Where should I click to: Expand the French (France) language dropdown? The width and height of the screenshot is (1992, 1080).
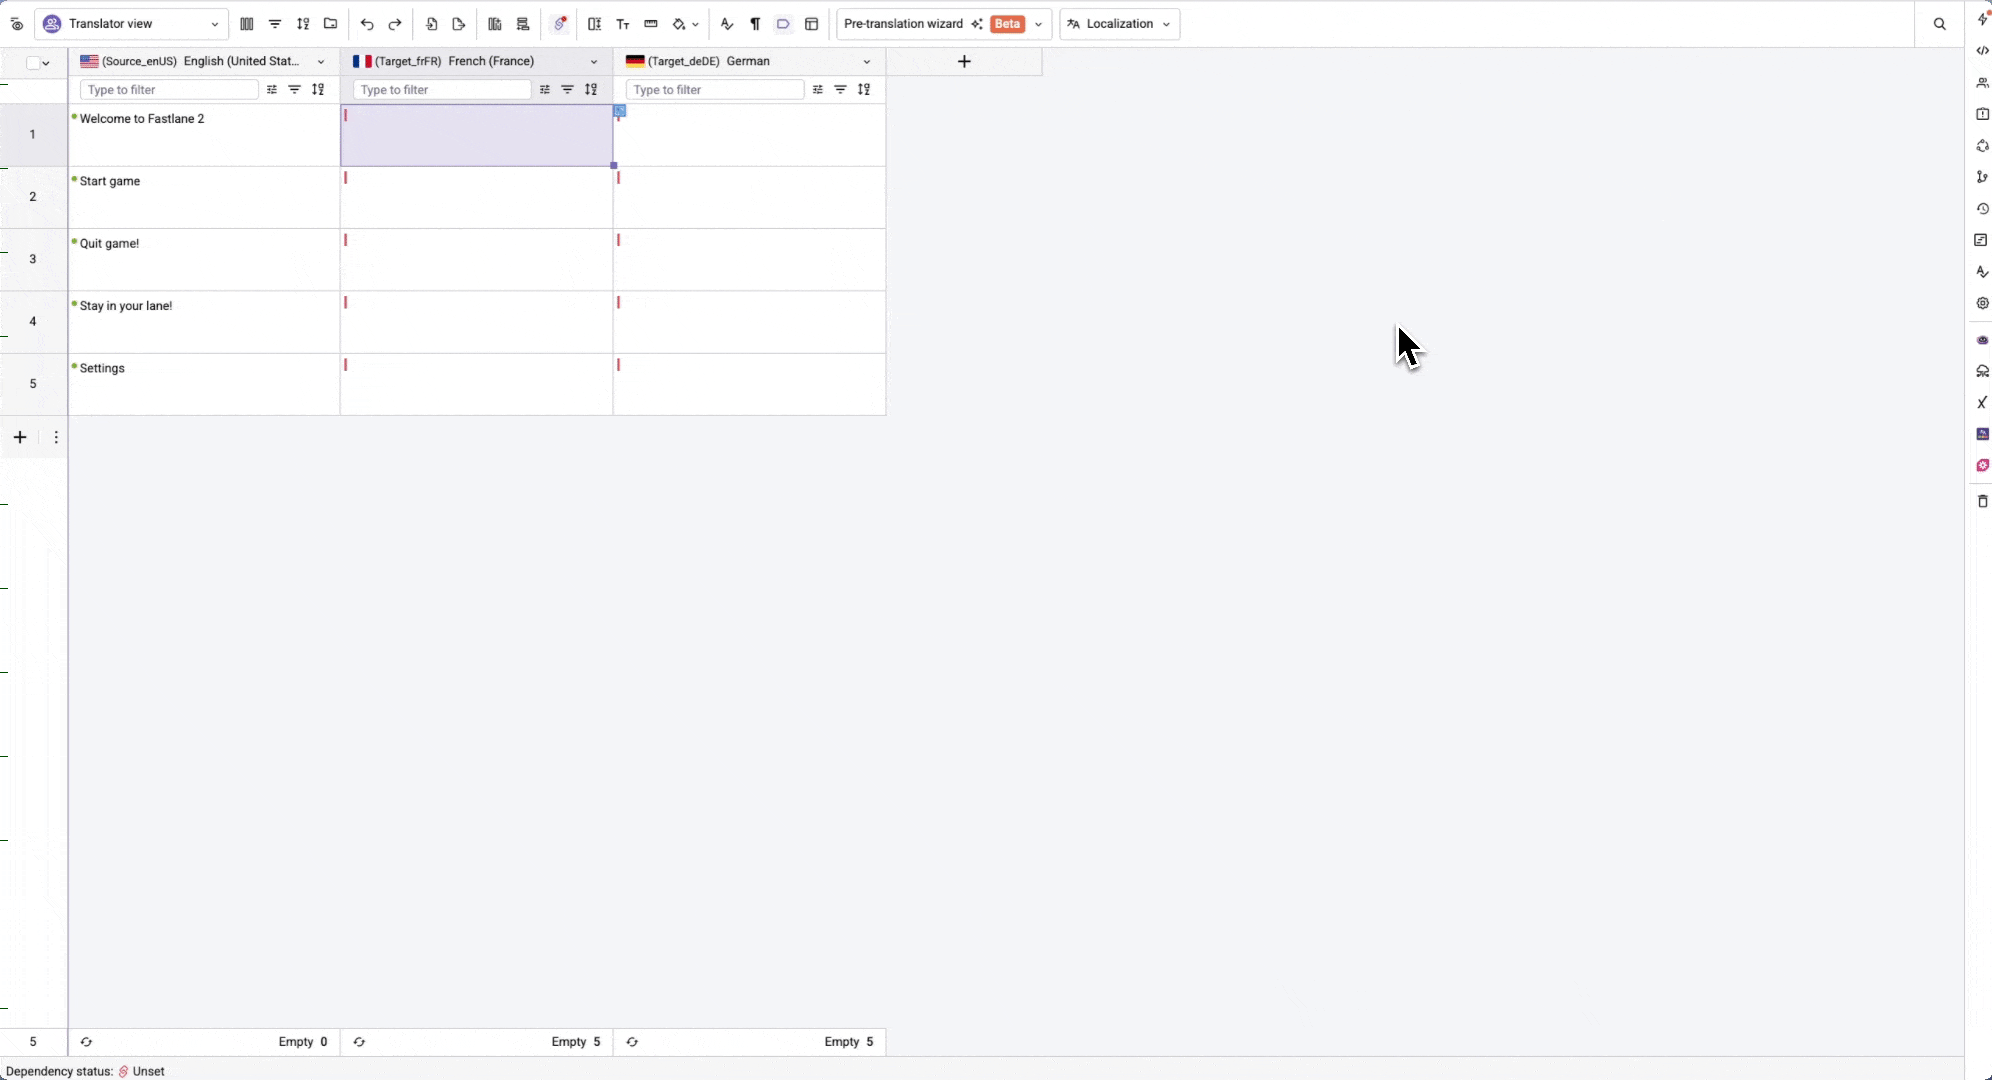click(x=593, y=61)
